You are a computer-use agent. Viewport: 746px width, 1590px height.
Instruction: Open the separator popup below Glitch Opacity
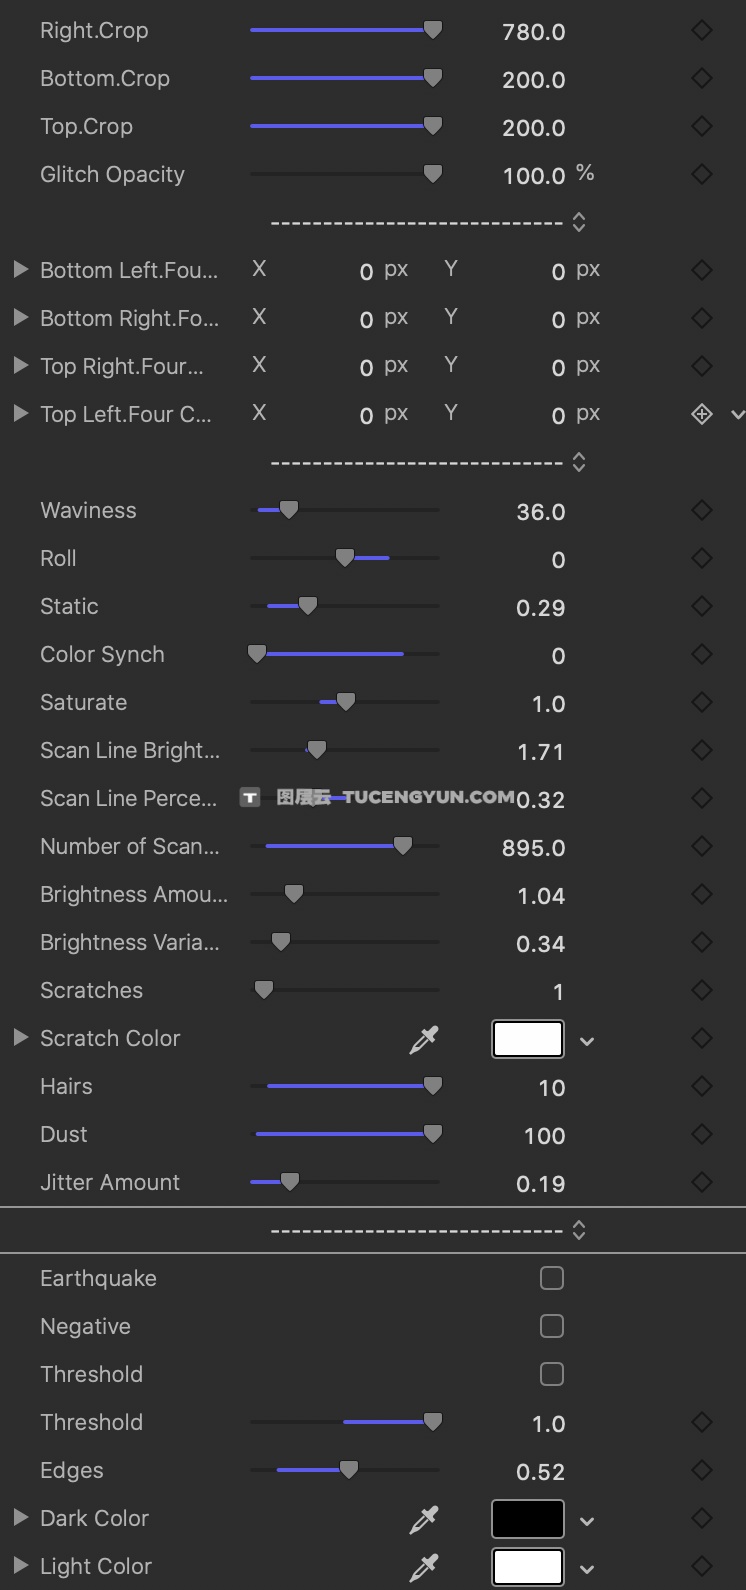pyautogui.click(x=579, y=223)
